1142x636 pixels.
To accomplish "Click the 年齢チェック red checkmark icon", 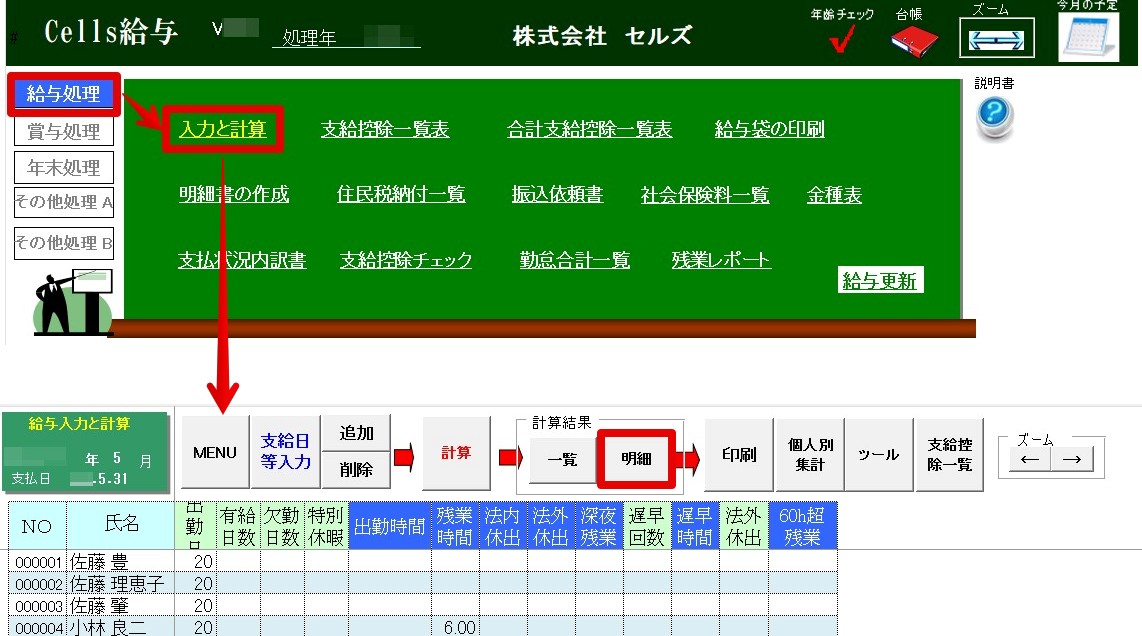I will point(842,39).
